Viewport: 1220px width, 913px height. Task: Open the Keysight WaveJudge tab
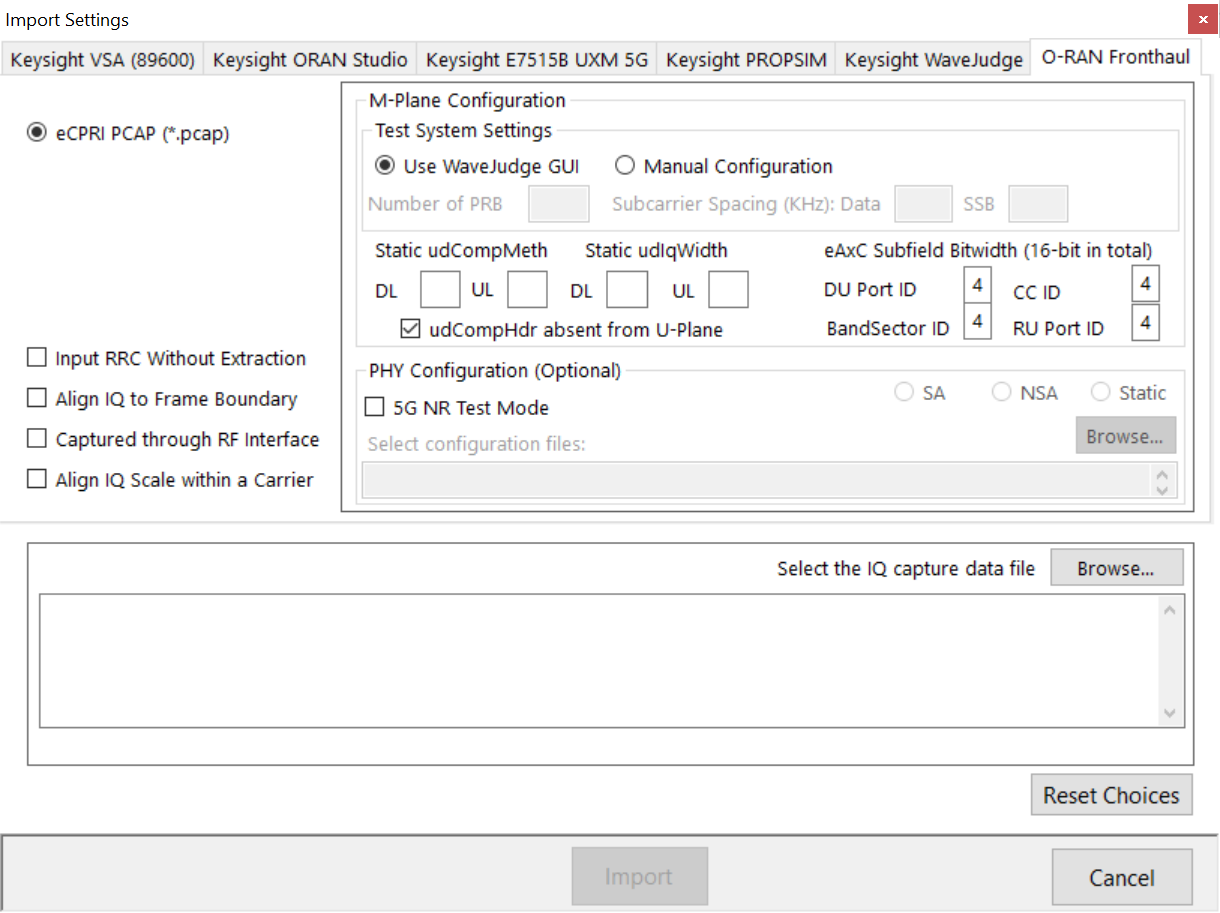click(933, 60)
